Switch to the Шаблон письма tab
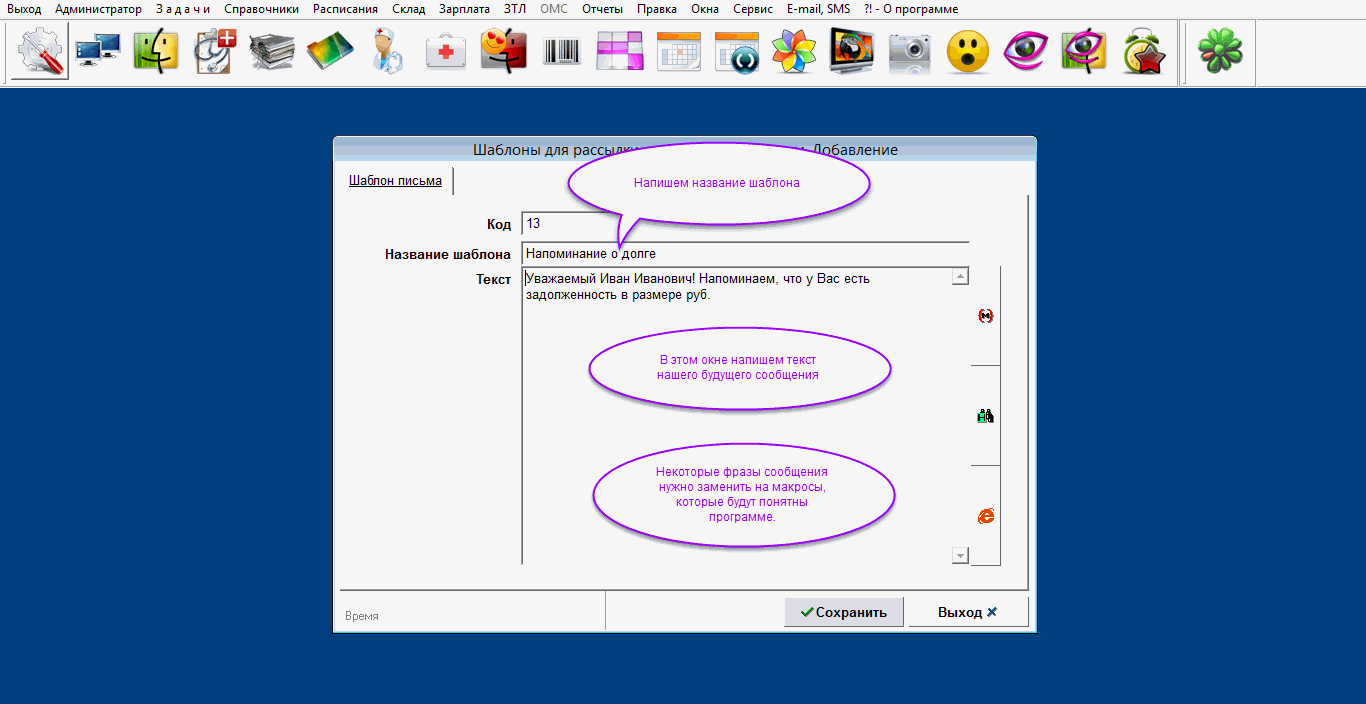This screenshot has height=704, width=1366. click(x=395, y=181)
